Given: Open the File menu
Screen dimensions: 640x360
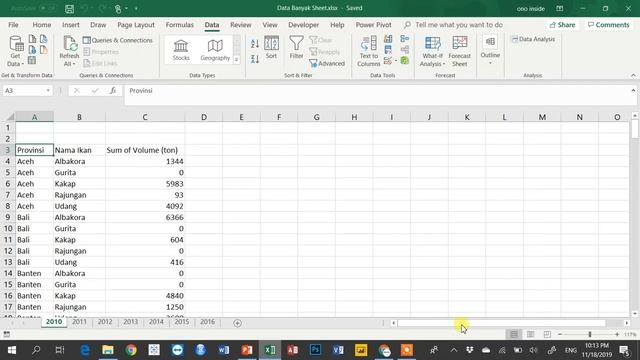Looking at the screenshot, I should pos(13,25).
